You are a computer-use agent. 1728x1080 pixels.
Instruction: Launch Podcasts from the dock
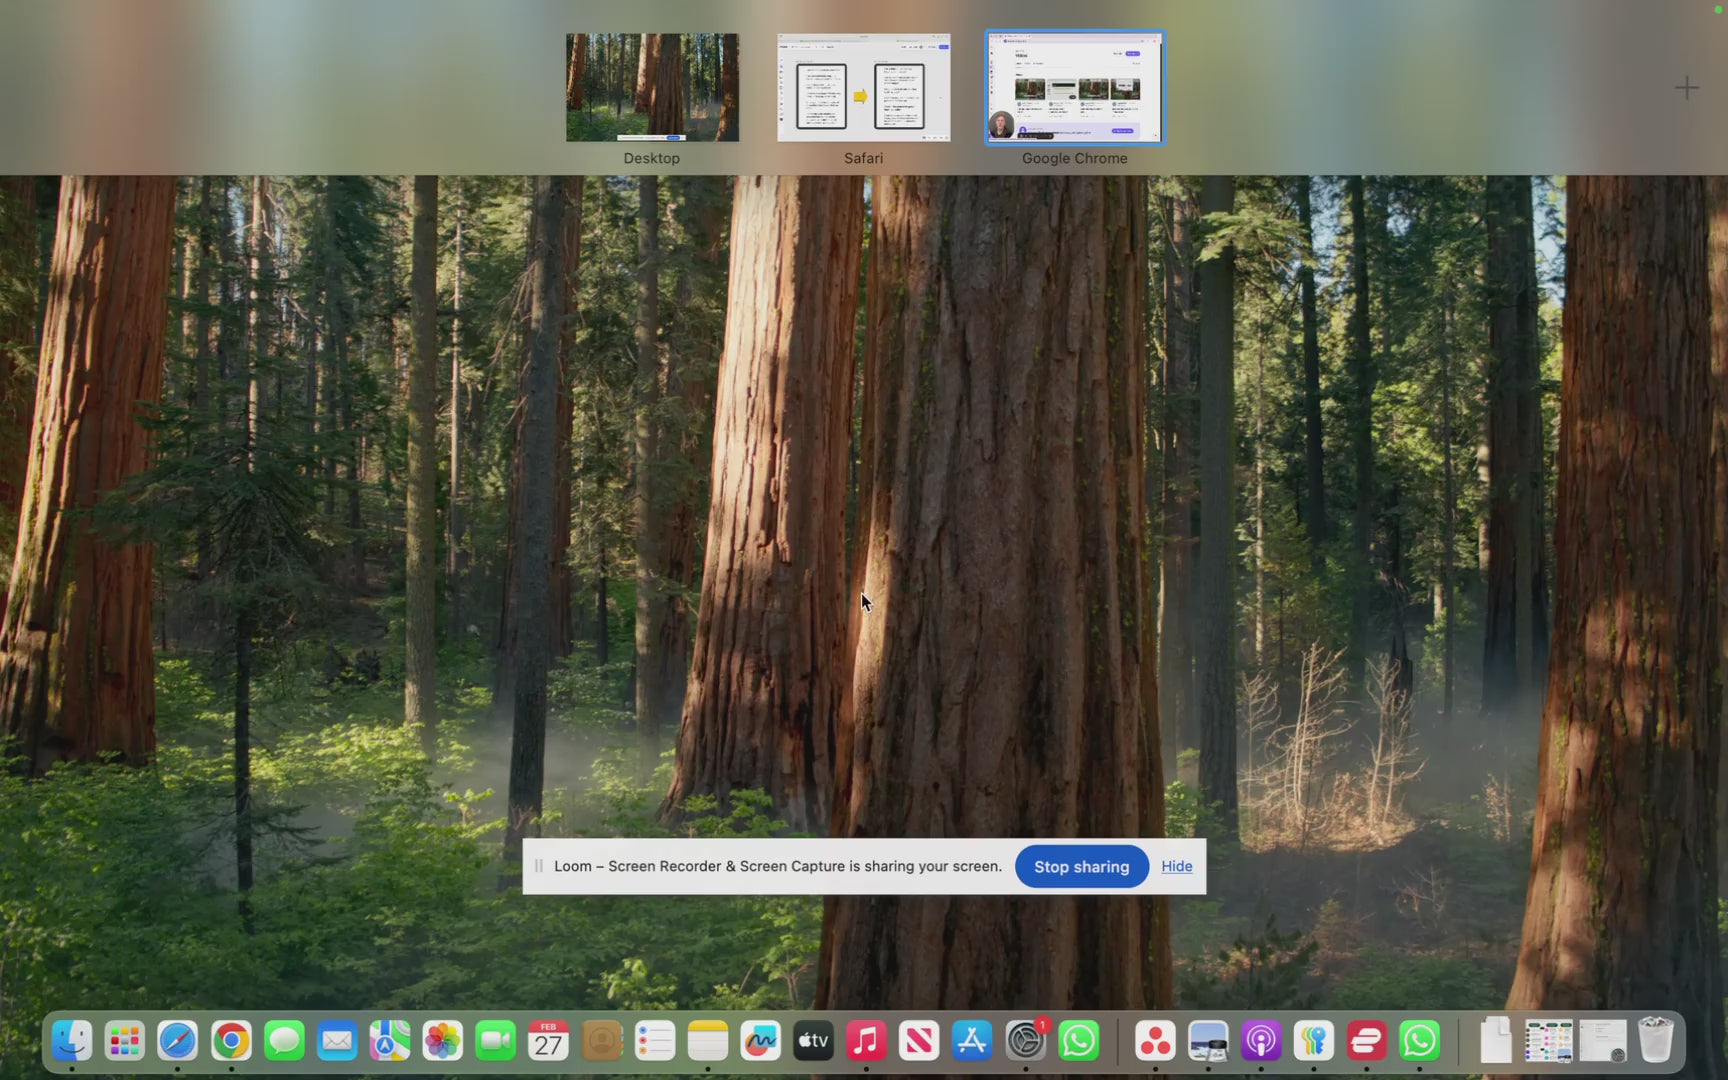1261,1041
